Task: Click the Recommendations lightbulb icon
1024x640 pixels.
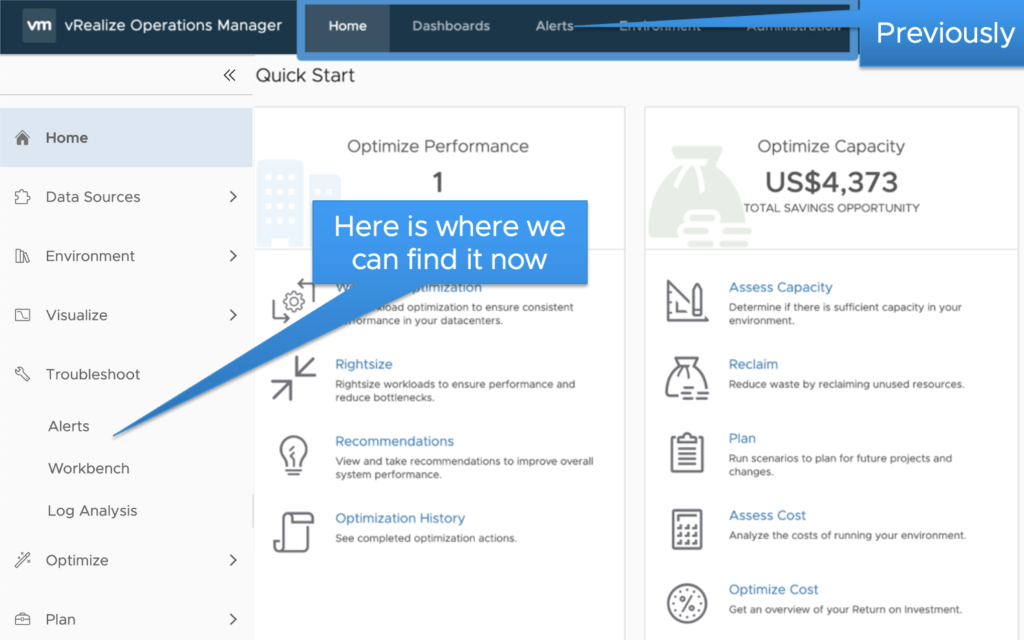Action: (x=293, y=455)
